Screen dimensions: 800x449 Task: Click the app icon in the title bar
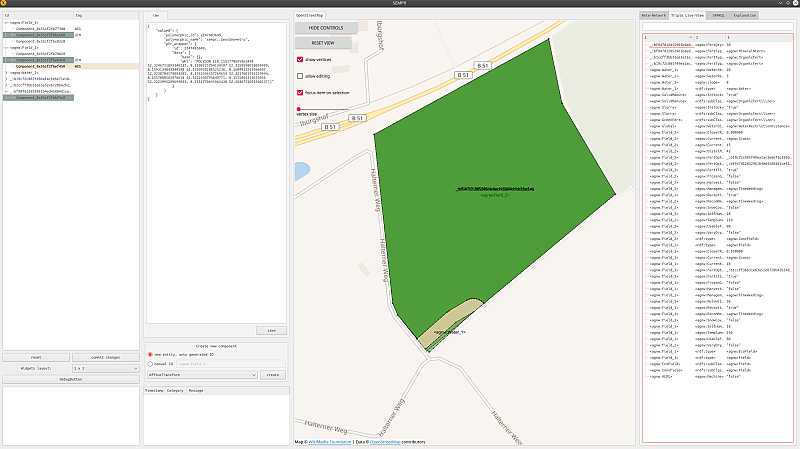pyautogui.click(x=3, y=3)
